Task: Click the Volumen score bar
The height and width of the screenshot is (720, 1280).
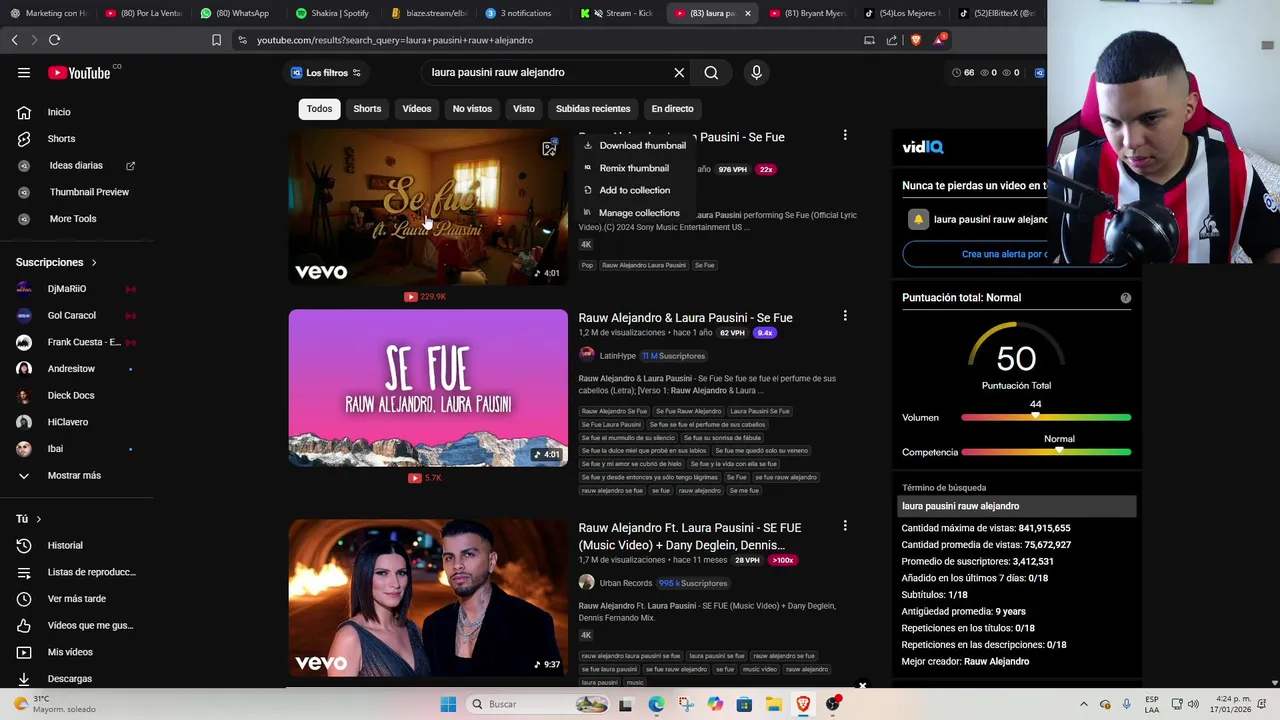Action: click(x=1046, y=417)
